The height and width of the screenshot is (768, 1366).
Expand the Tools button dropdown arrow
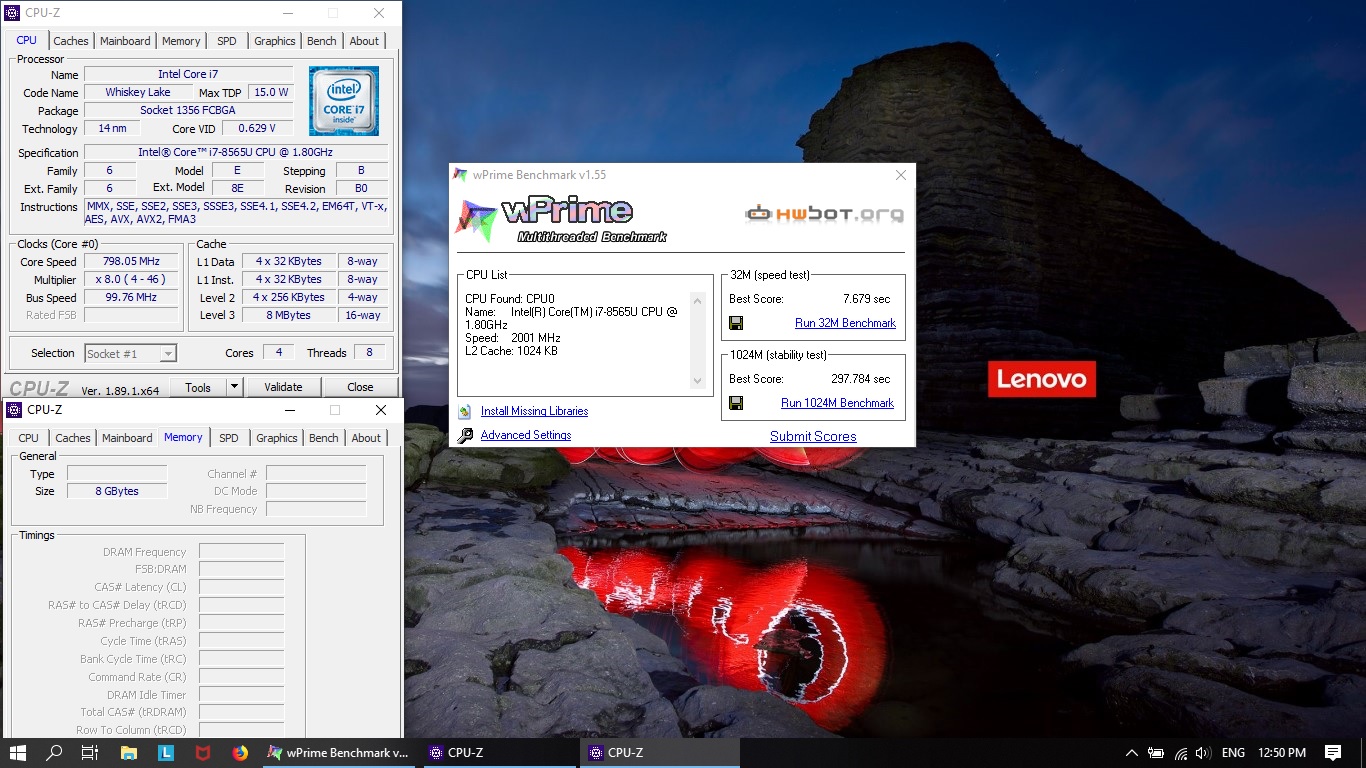click(x=234, y=387)
